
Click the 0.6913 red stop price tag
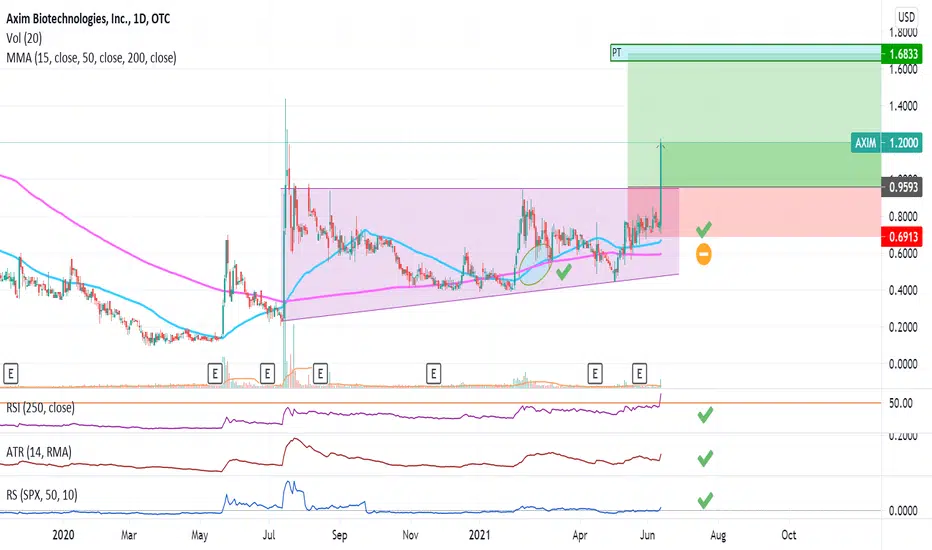903,237
